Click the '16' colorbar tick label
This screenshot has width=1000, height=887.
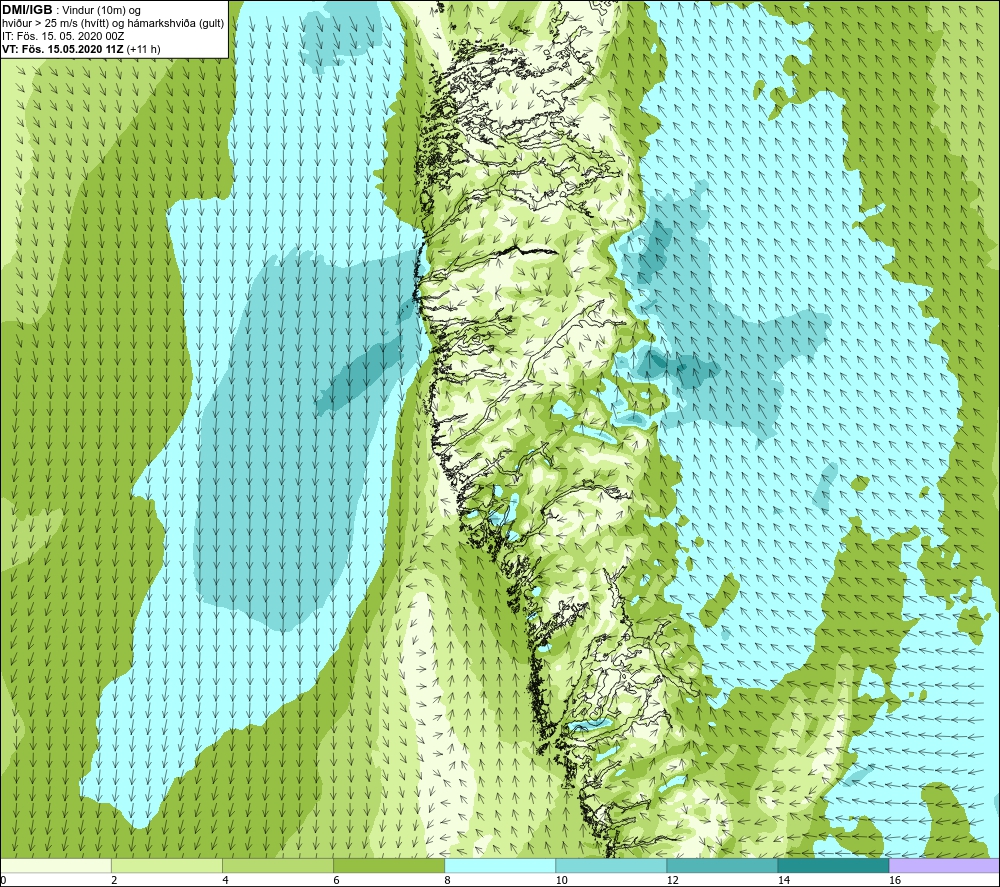(x=894, y=880)
